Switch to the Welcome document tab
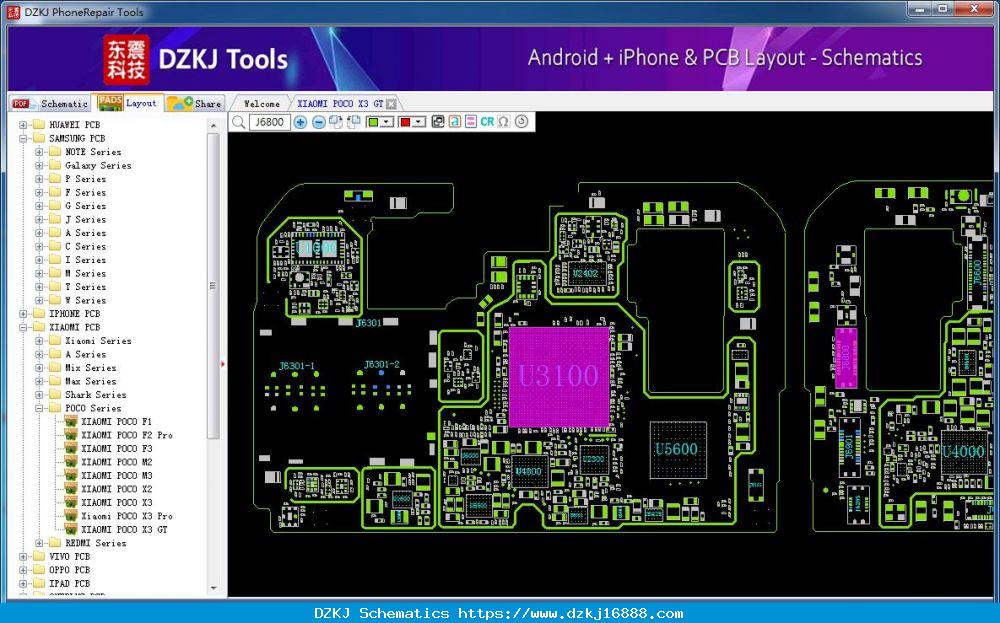1000x623 pixels. coord(261,103)
